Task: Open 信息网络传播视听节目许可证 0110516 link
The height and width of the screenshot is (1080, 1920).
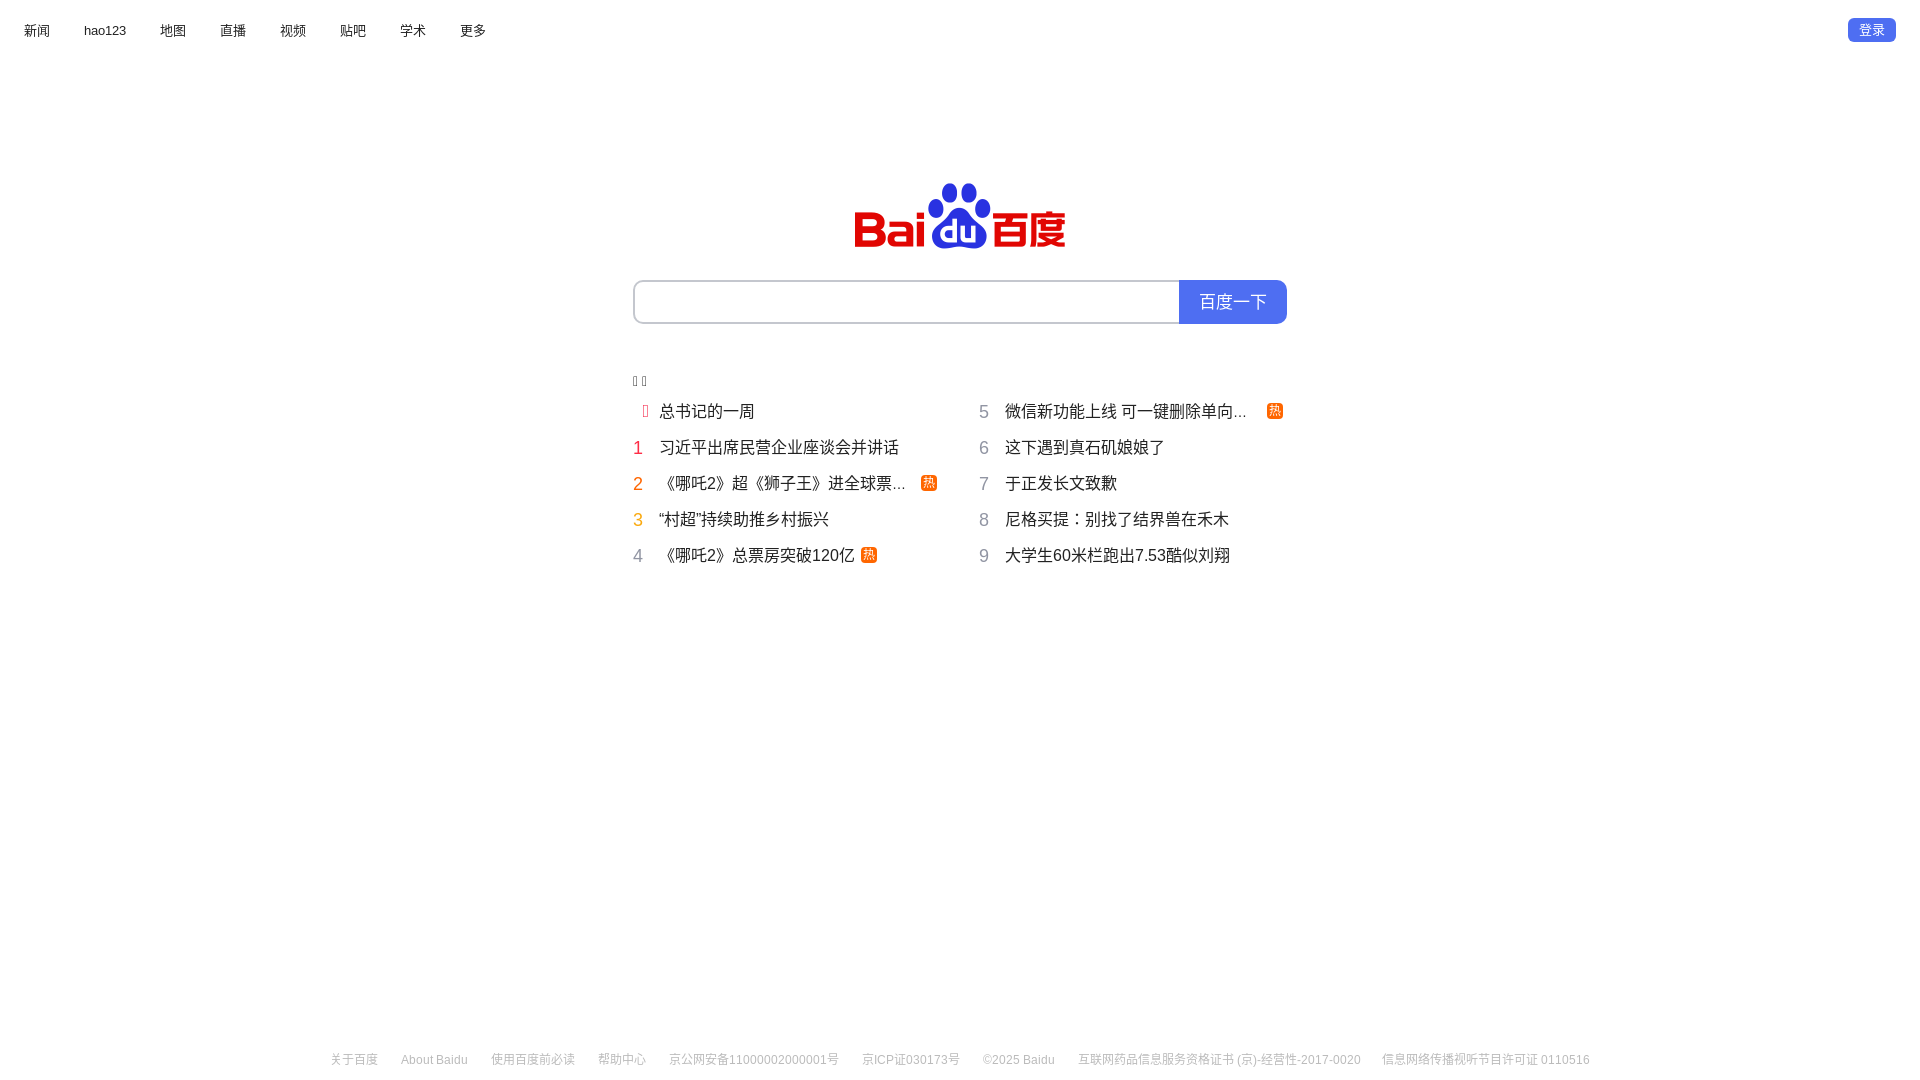Action: pyautogui.click(x=1486, y=1060)
